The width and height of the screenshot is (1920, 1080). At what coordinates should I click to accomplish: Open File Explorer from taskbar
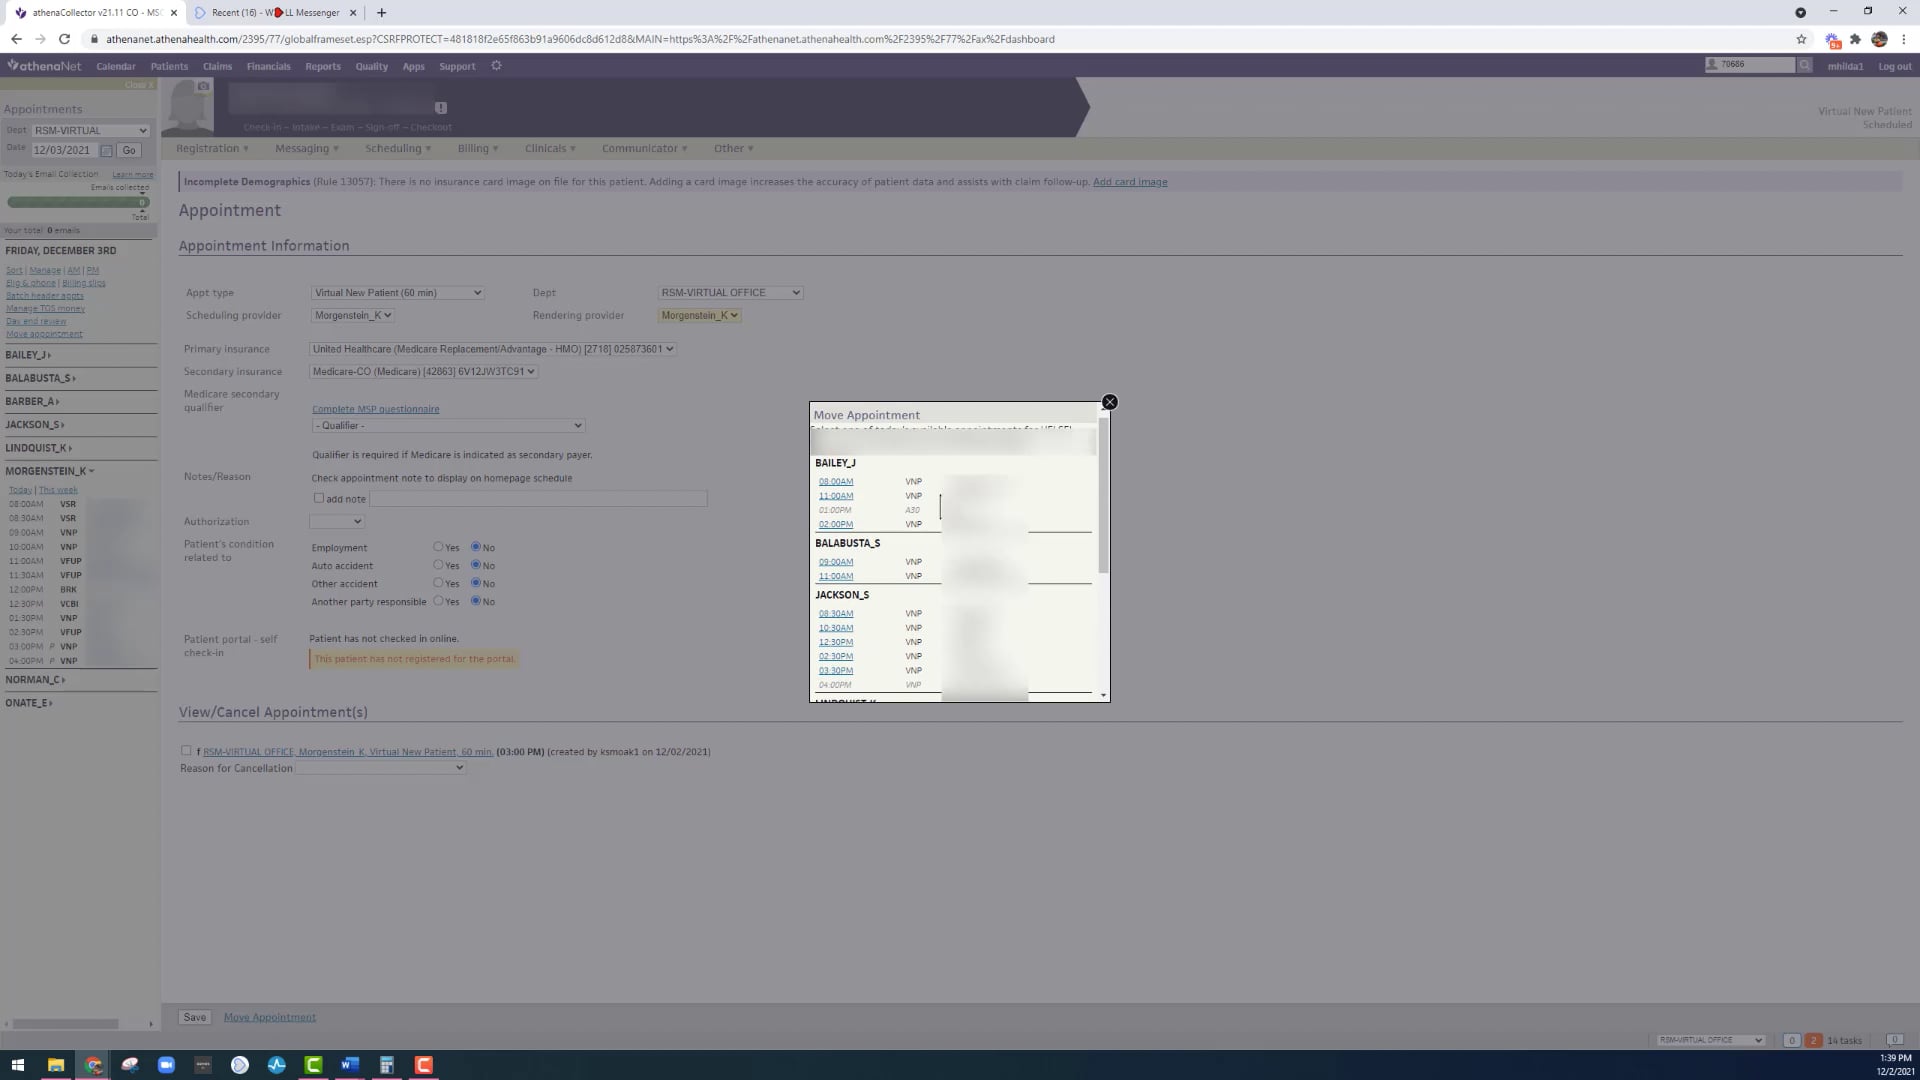pos(56,1065)
